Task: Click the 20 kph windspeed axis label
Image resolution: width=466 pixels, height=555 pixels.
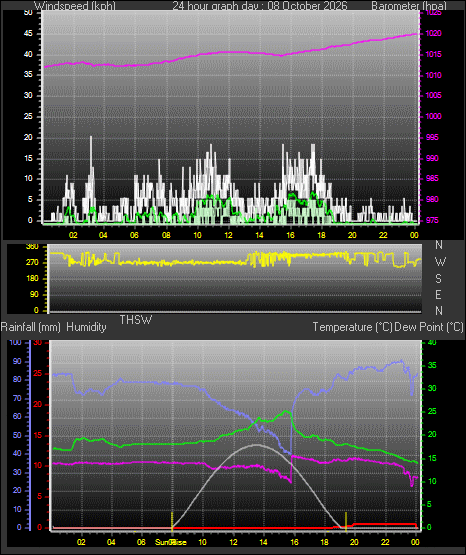Action: point(28,138)
